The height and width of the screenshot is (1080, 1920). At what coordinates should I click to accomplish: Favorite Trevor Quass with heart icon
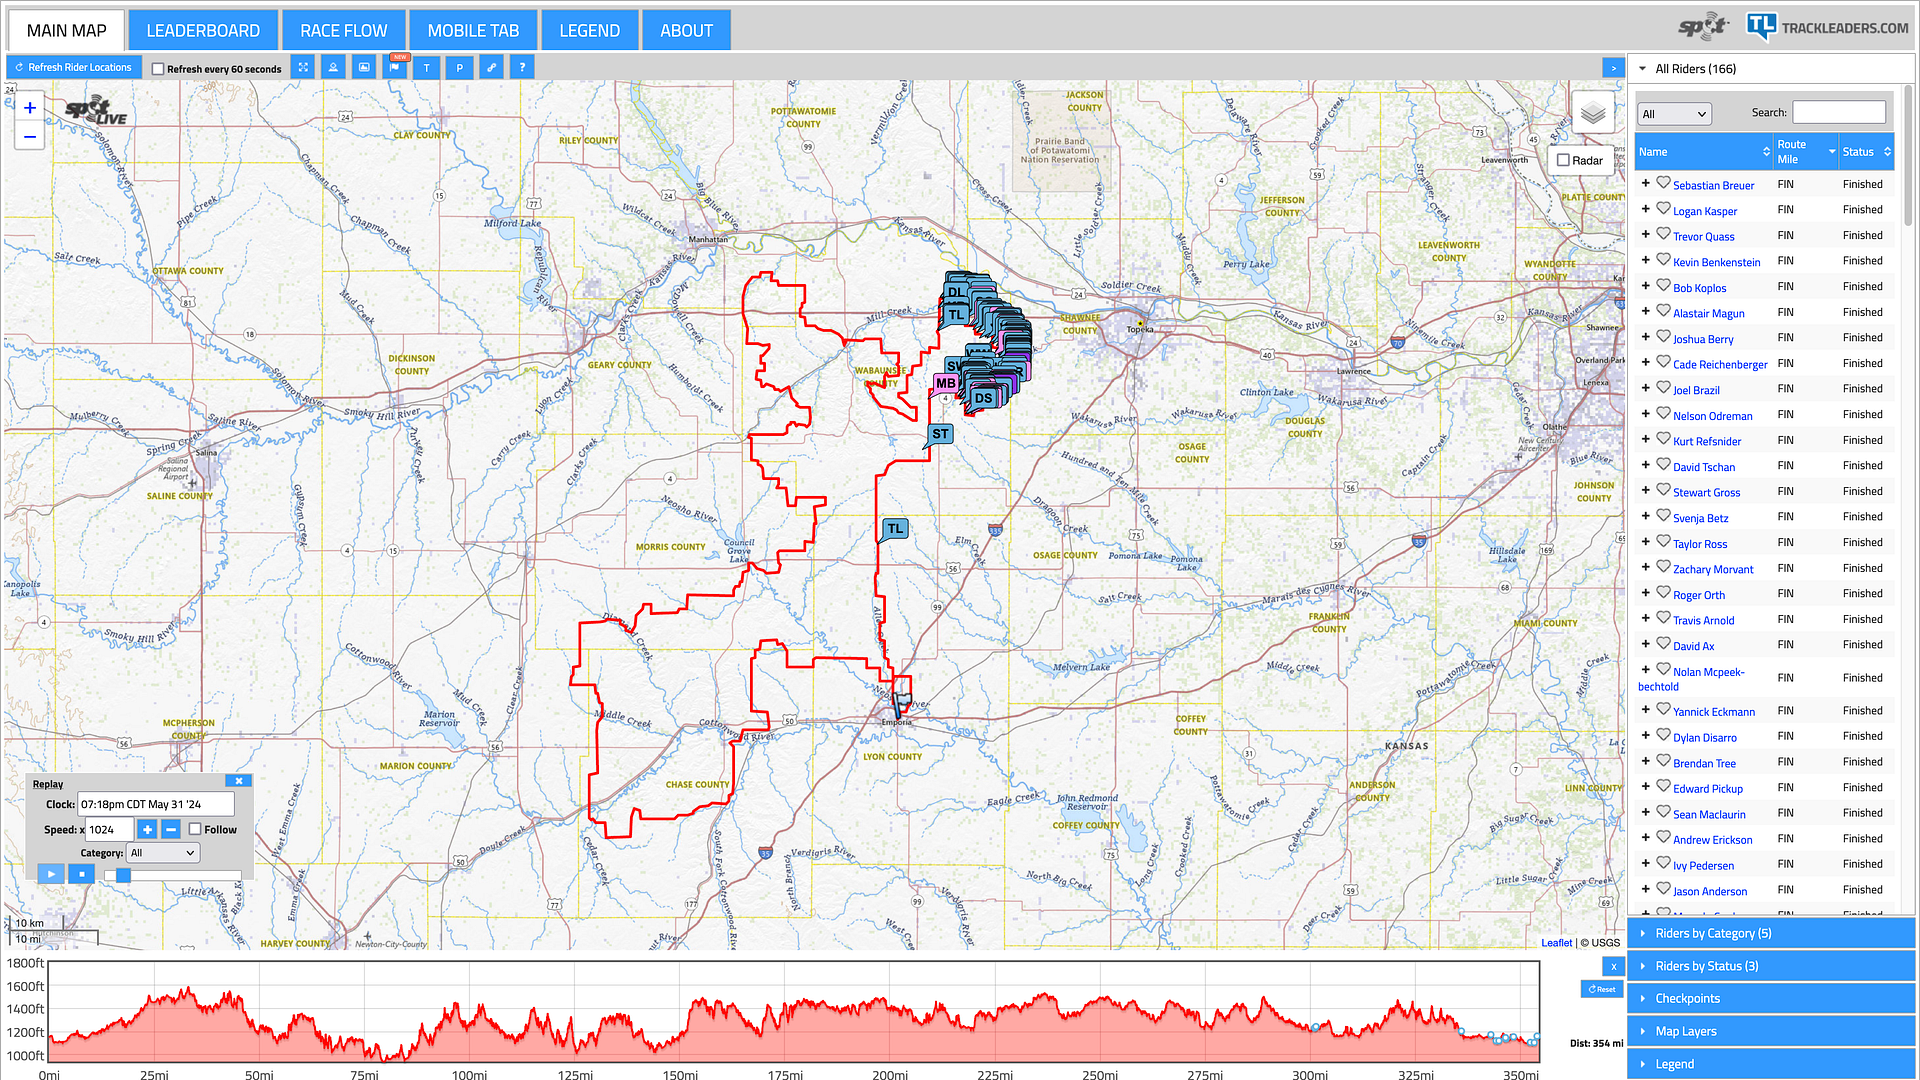click(1663, 235)
